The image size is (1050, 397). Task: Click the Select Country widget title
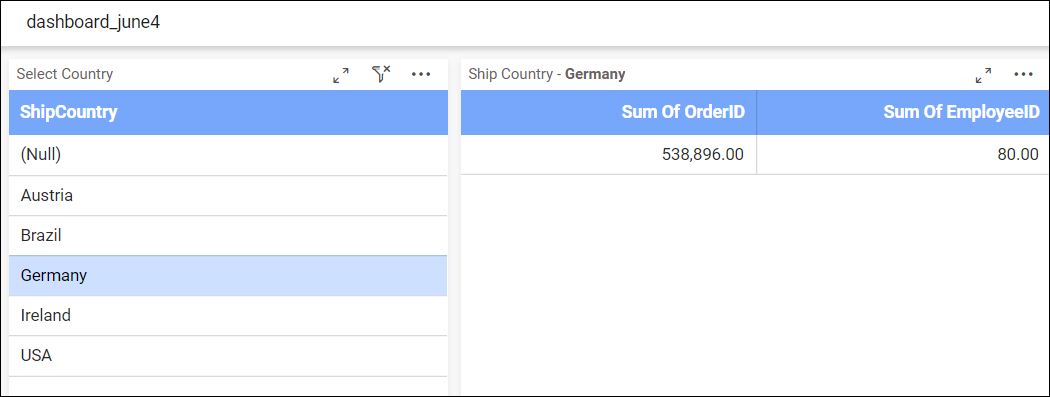tap(65, 74)
